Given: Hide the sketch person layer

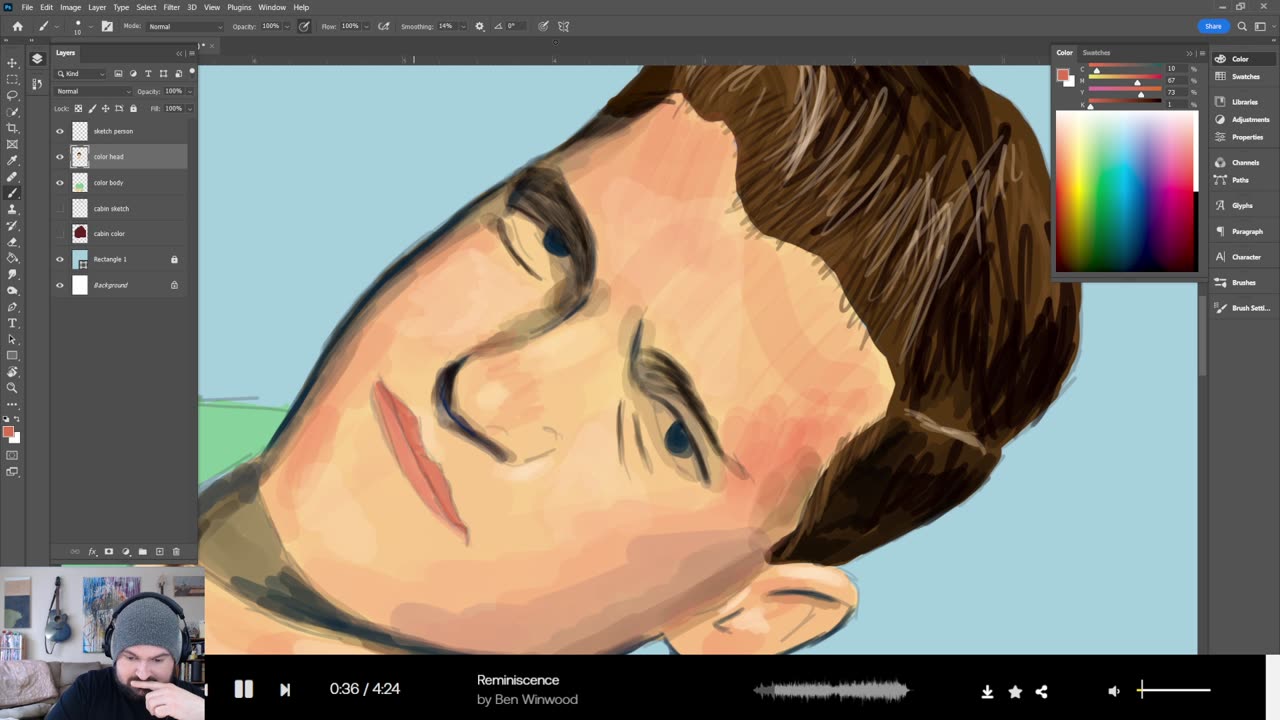Looking at the screenshot, I should [x=60, y=131].
